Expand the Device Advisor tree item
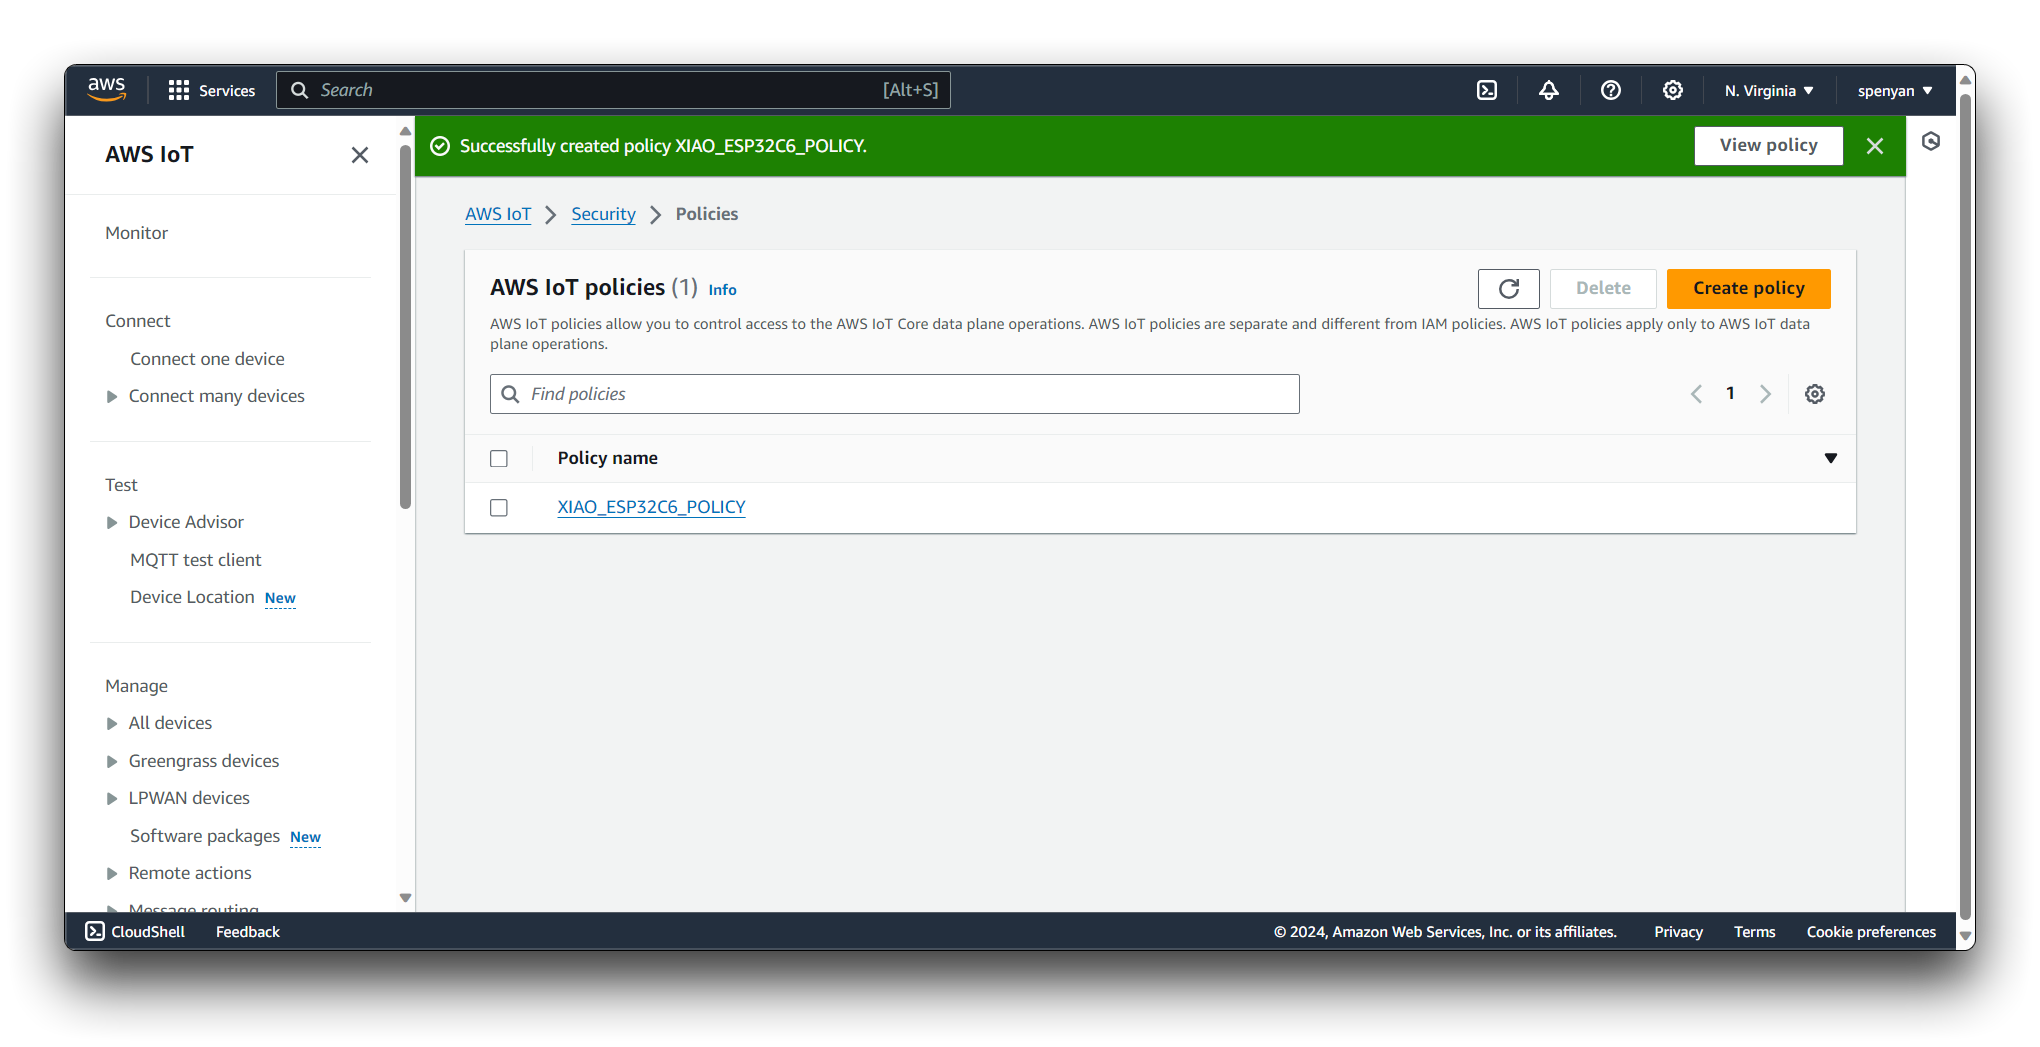The width and height of the screenshot is (2040, 1047). coord(112,523)
